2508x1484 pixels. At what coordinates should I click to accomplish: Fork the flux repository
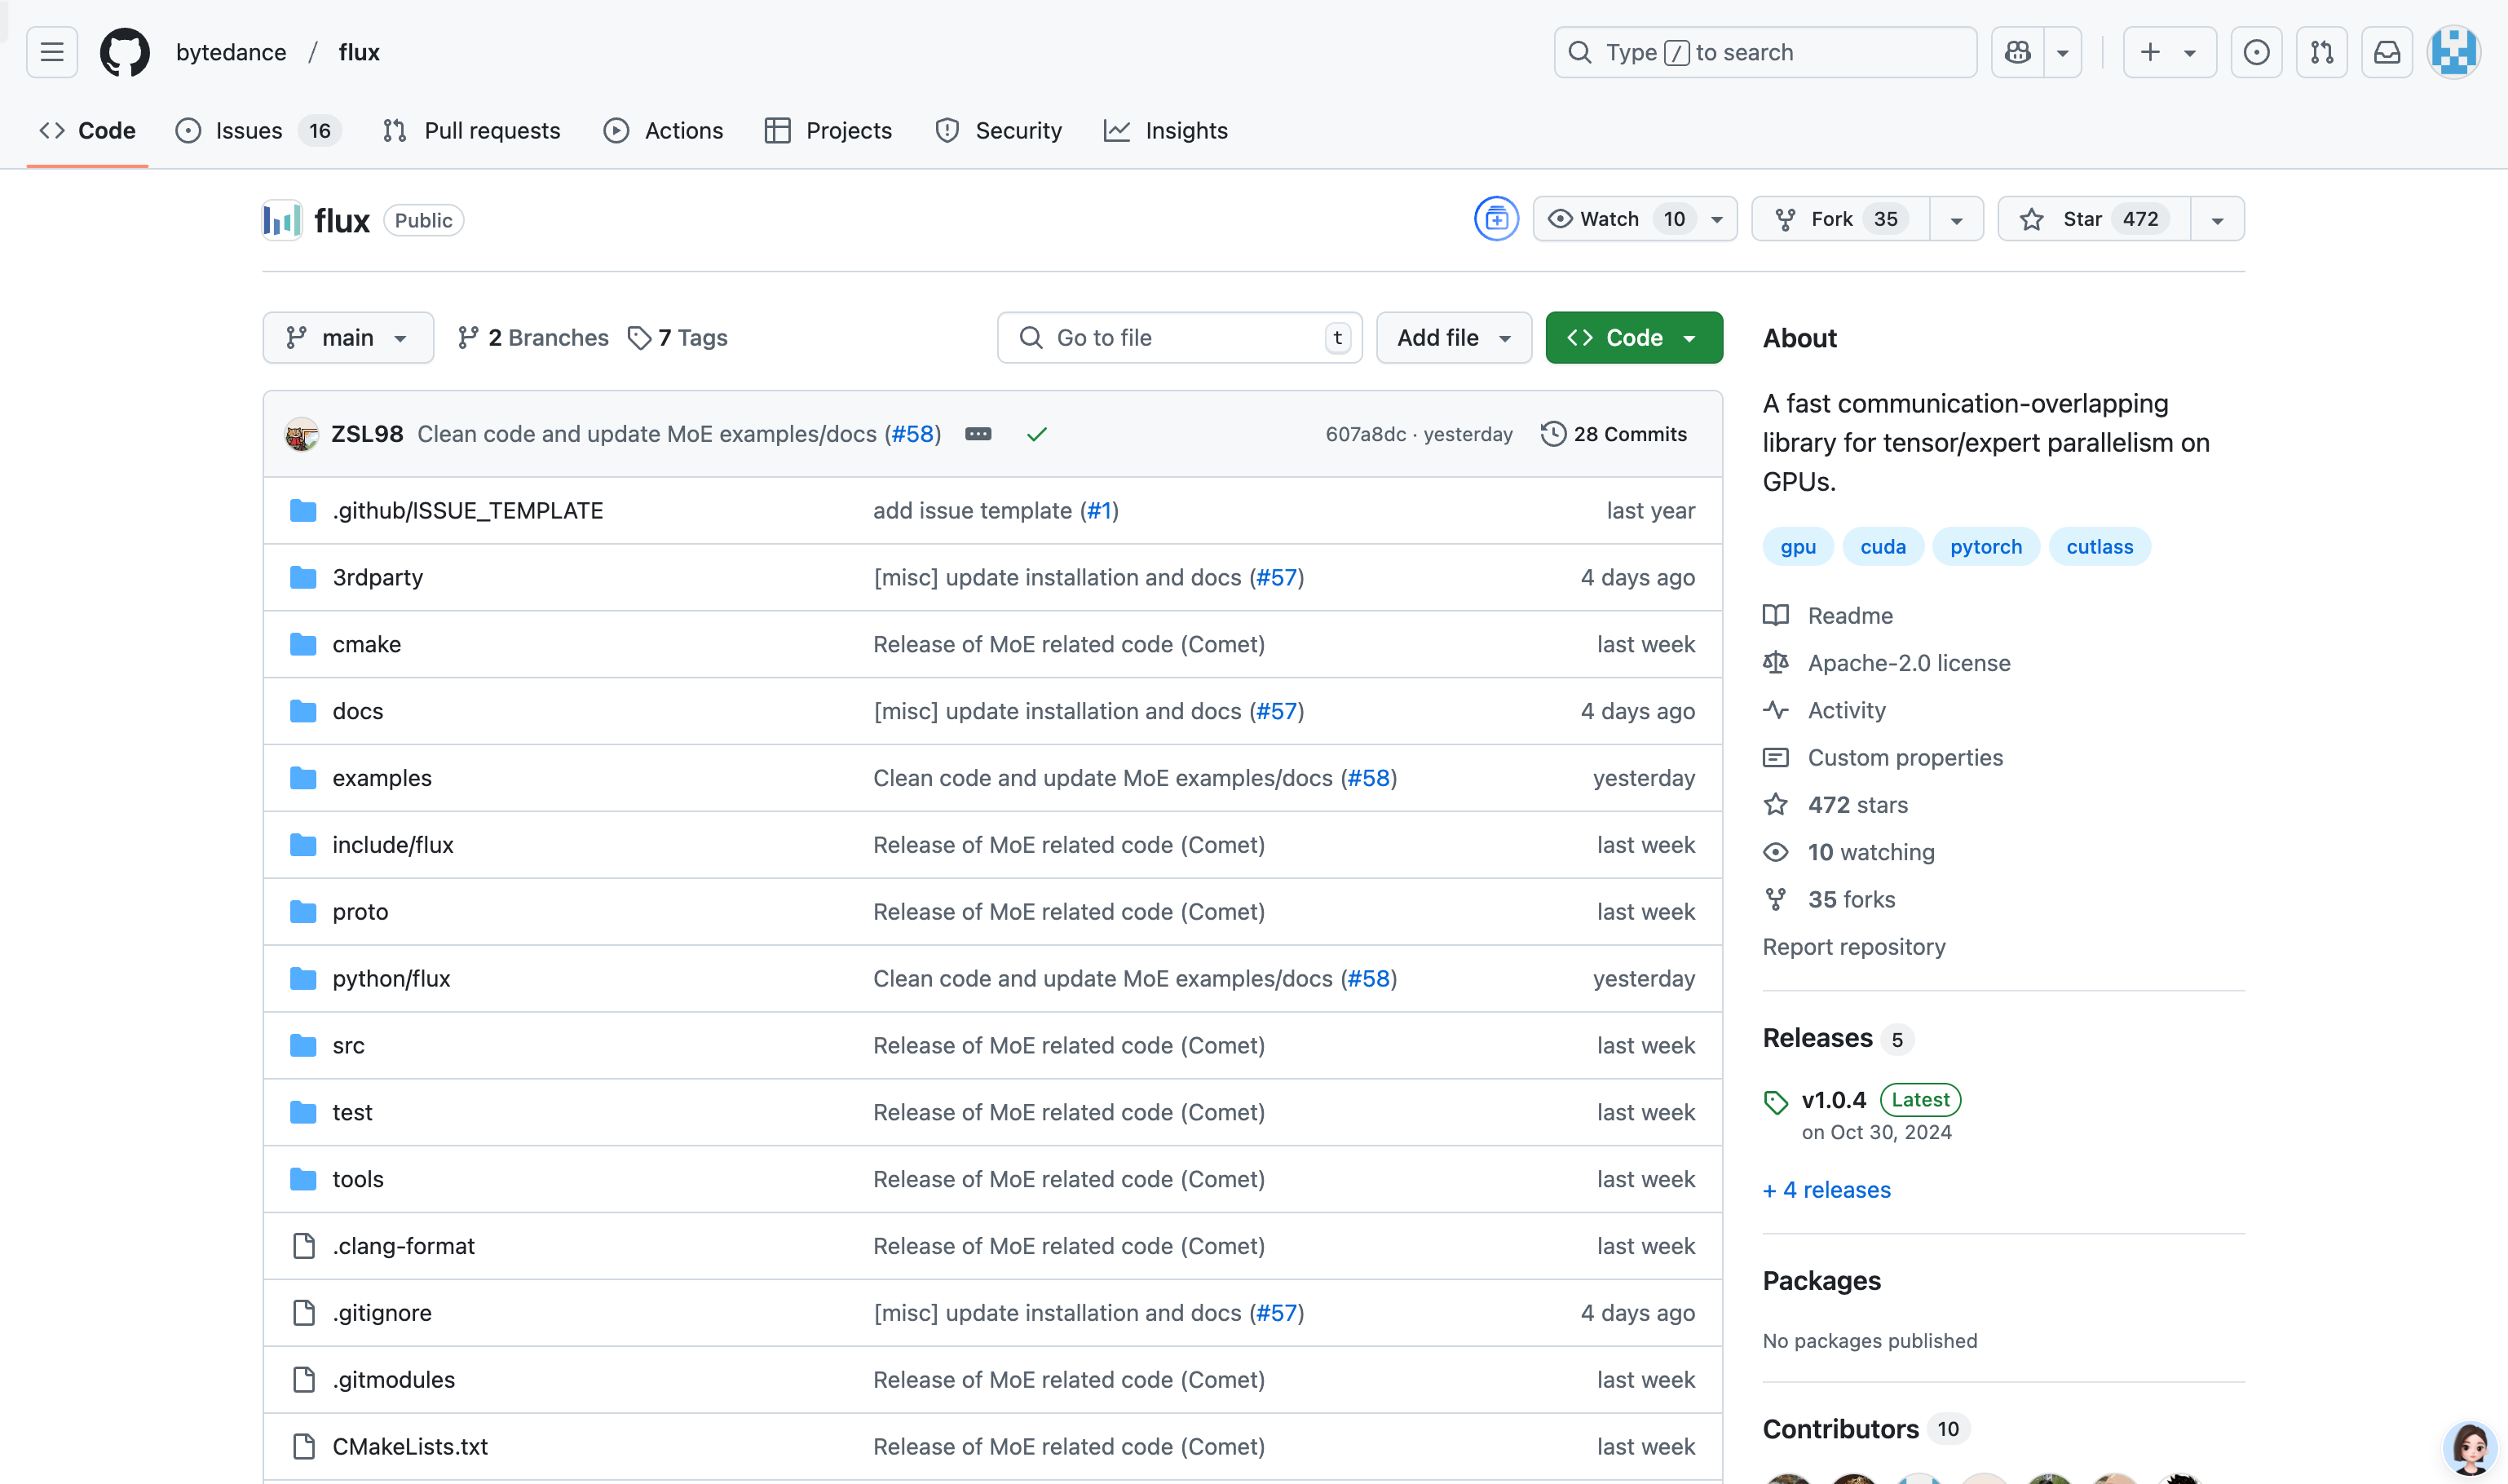[x=1841, y=219]
